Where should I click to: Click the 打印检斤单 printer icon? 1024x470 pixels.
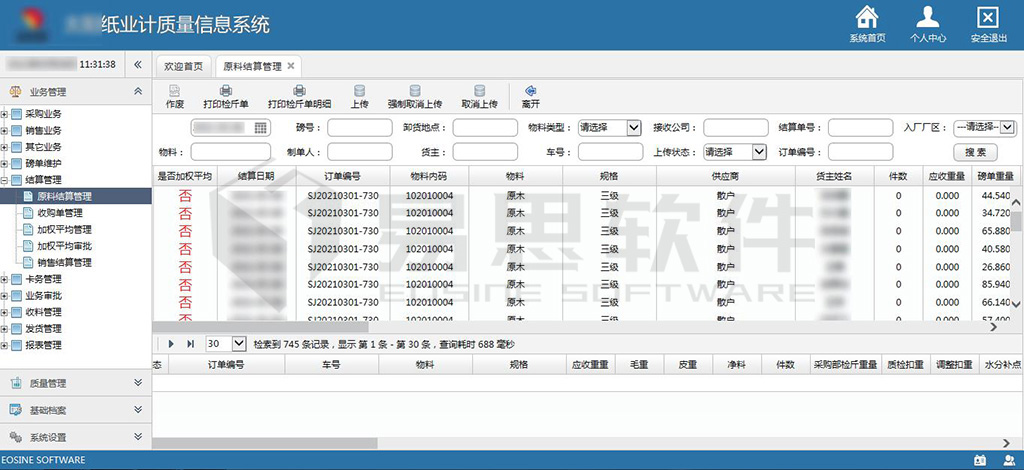pyautogui.click(x=226, y=91)
